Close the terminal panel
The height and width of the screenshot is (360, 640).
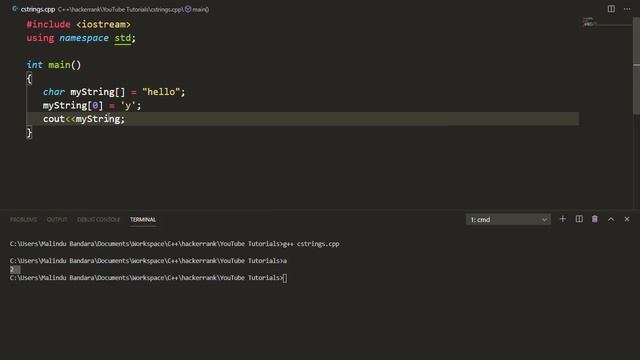click(627, 219)
